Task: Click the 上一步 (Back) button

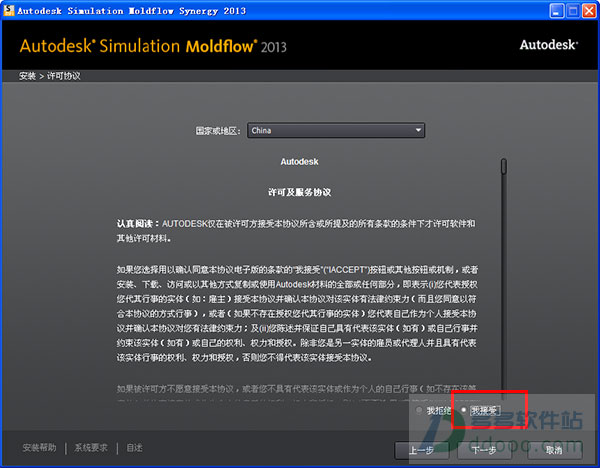Action: click(421, 450)
